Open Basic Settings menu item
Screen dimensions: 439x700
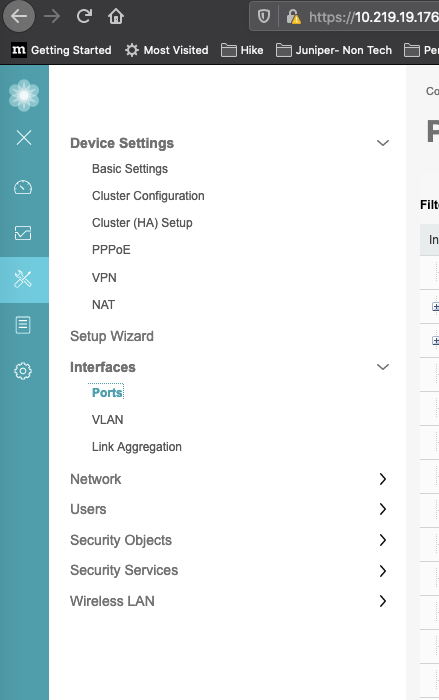(130, 169)
